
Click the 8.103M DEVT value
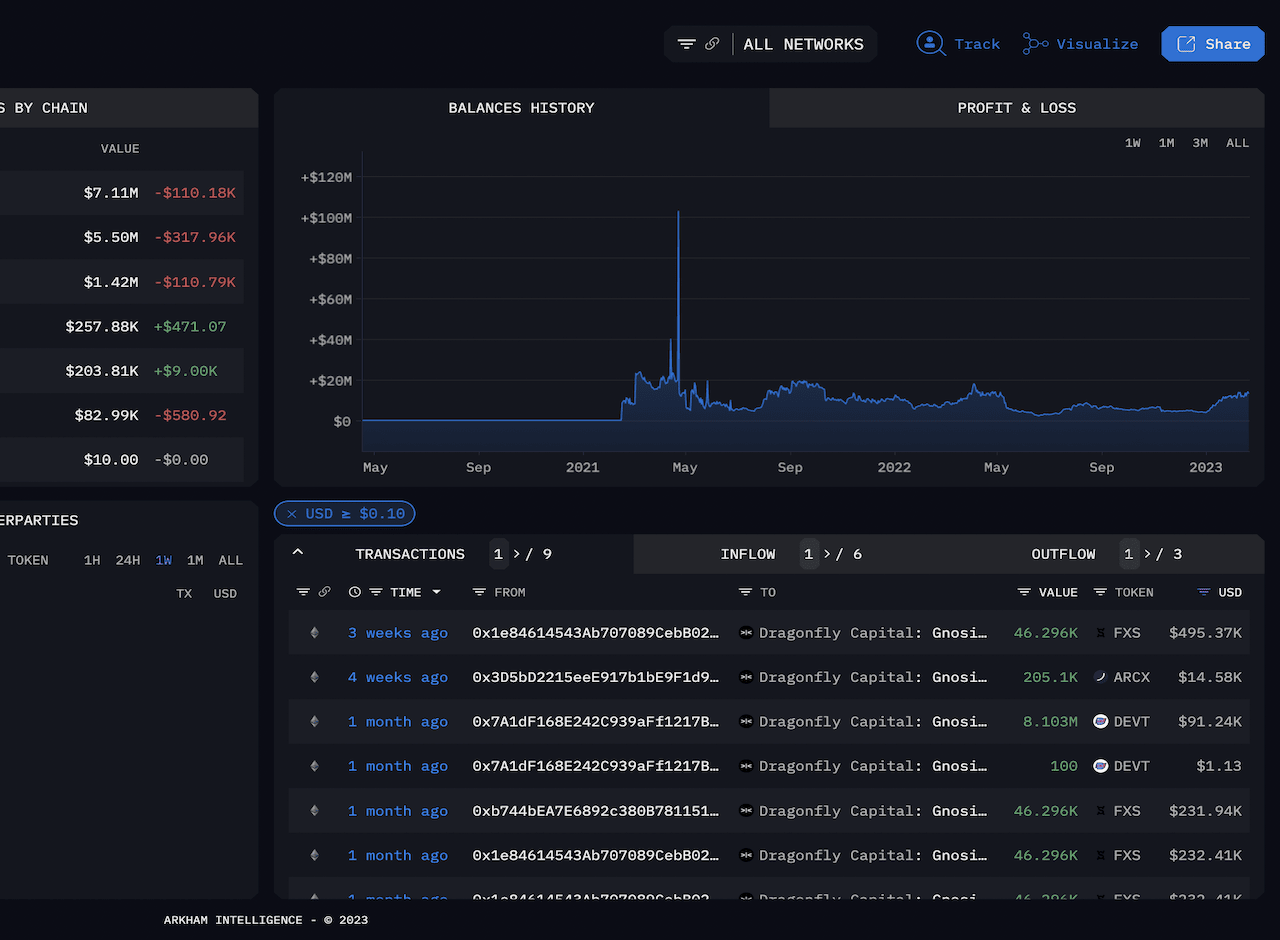[x=1050, y=721]
